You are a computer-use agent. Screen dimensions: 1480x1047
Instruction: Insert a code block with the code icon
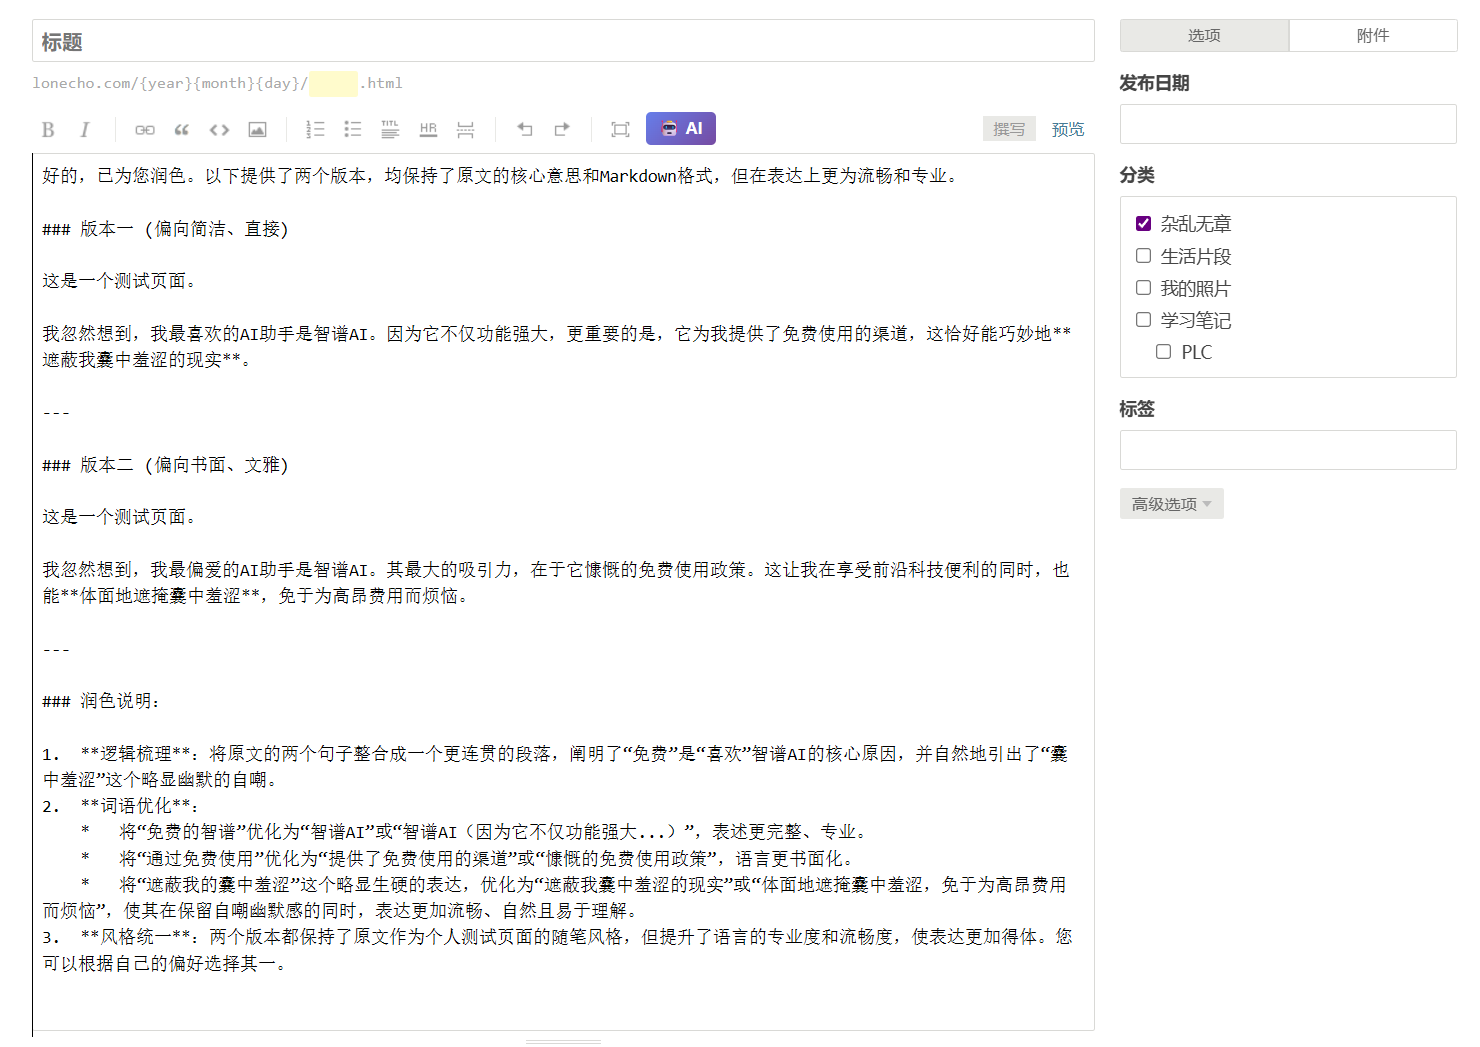point(219,130)
